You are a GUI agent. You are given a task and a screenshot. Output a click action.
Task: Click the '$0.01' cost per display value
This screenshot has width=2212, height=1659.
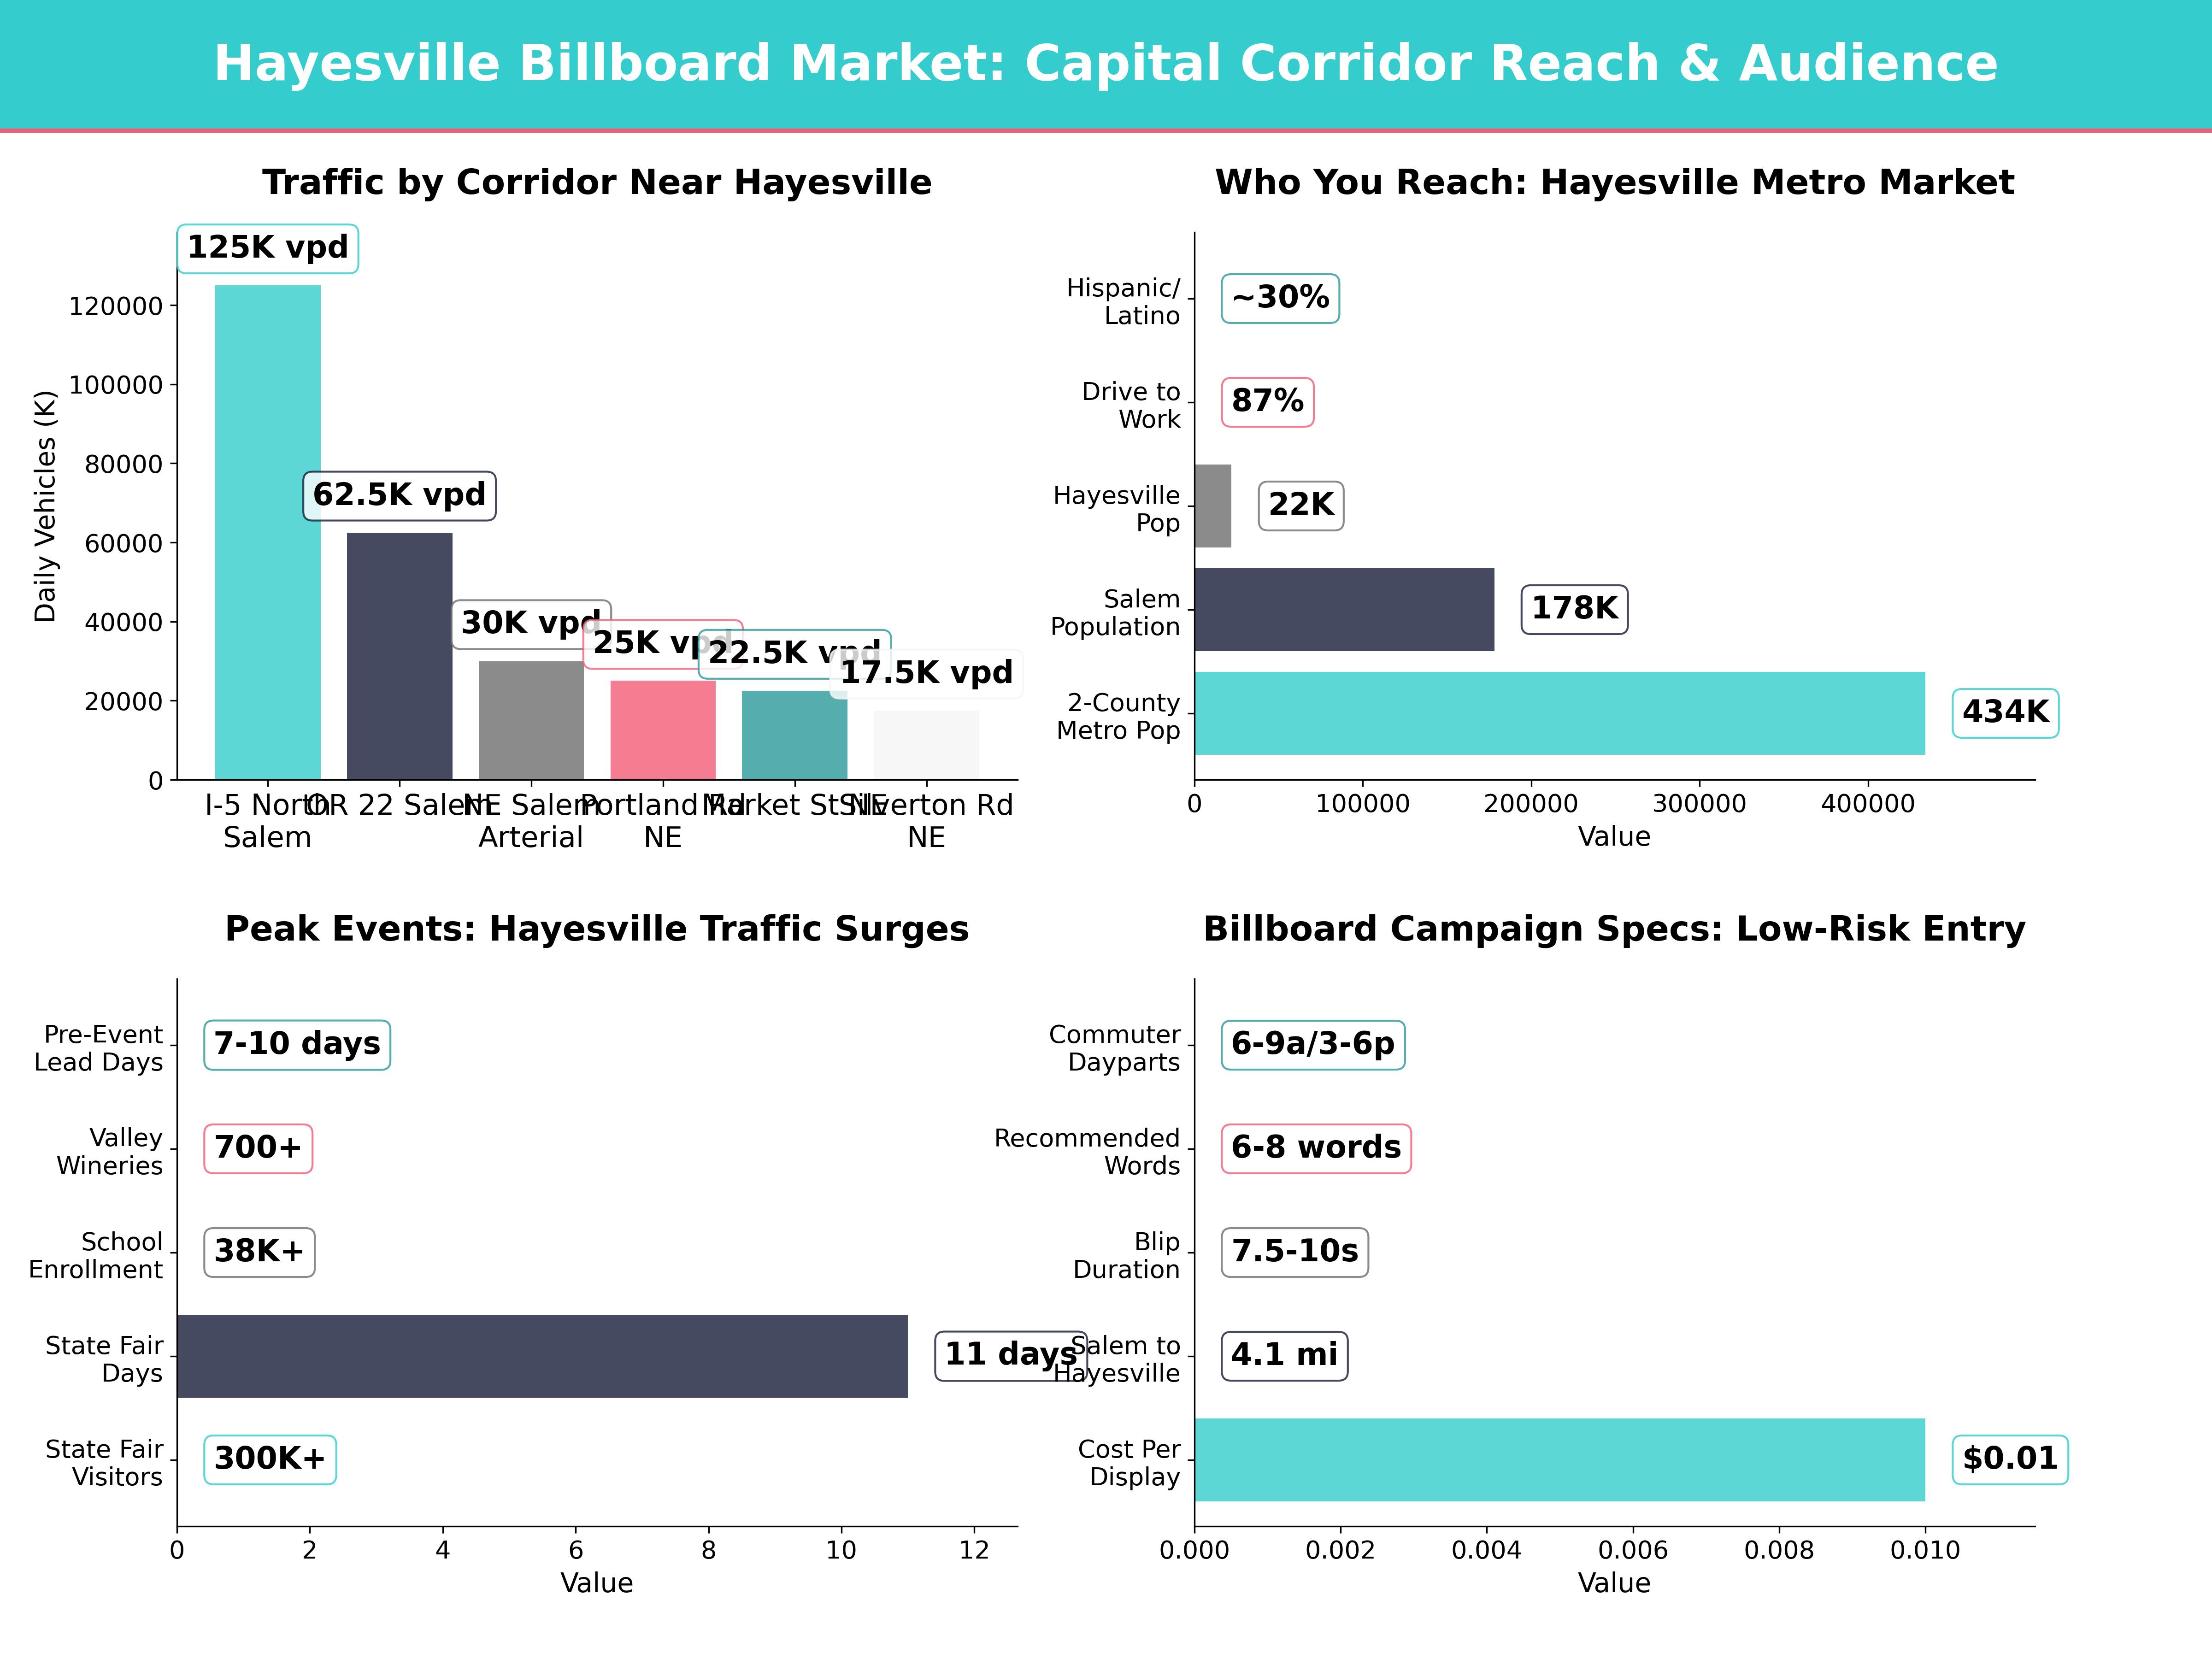point(2010,1460)
